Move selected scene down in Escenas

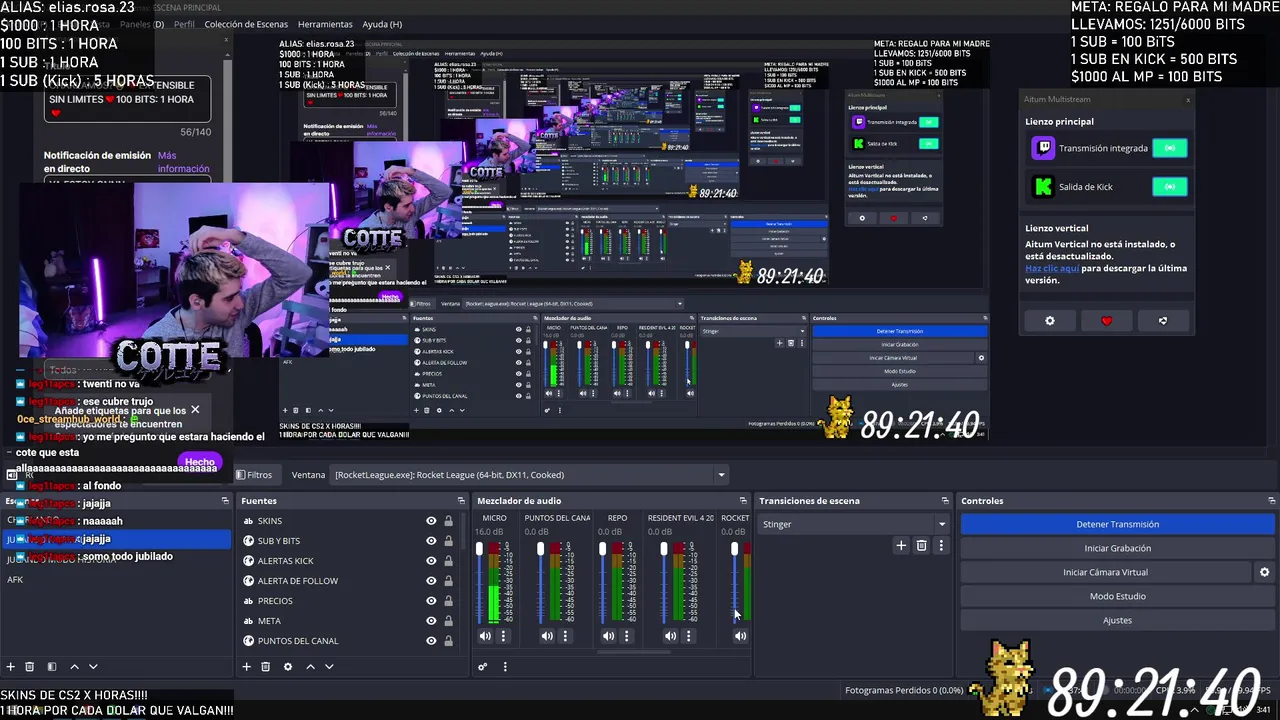pyautogui.click(x=93, y=667)
